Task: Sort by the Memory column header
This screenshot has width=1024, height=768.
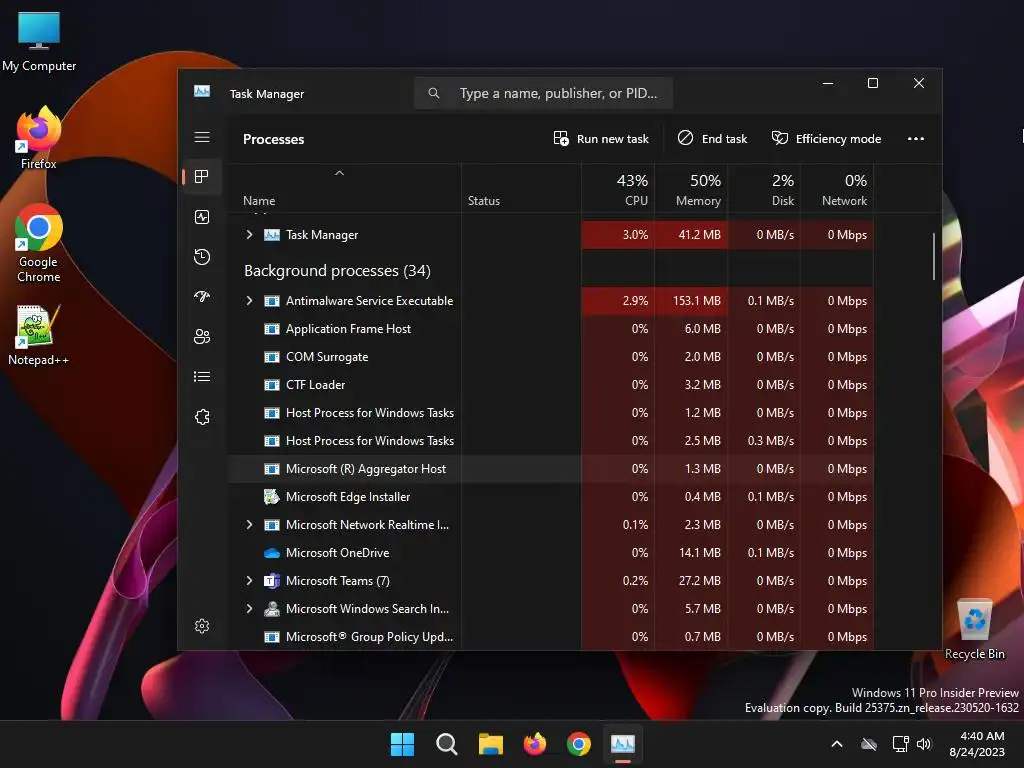Action: point(691,189)
